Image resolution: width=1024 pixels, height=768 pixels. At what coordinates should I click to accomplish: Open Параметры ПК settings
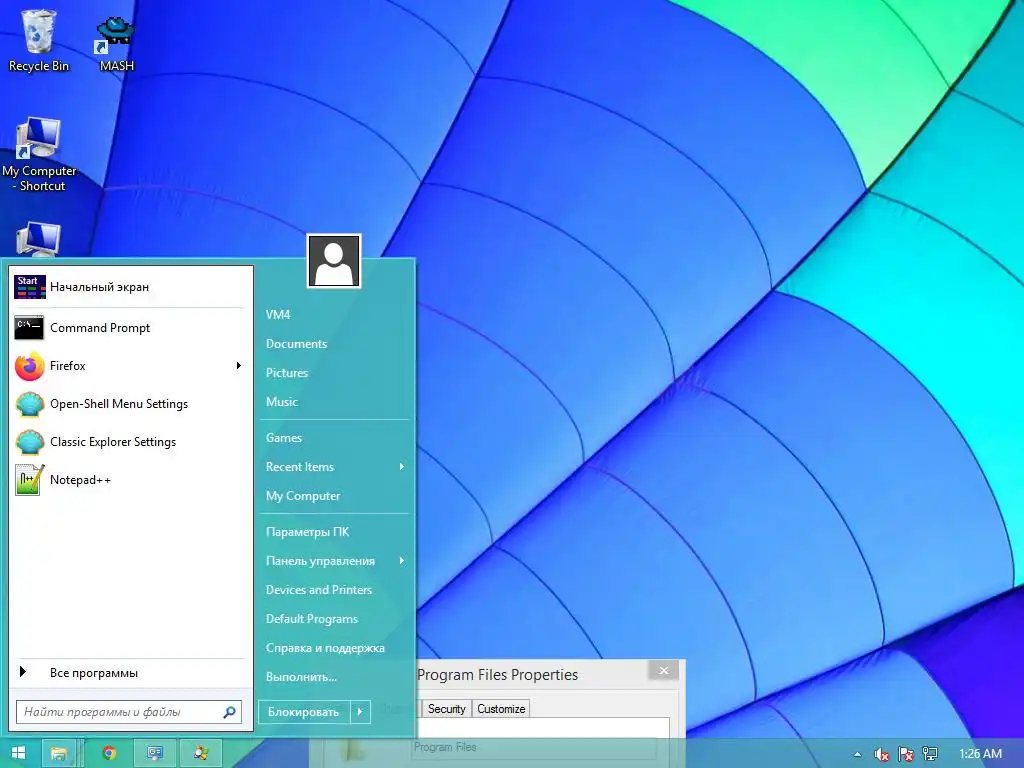point(308,532)
